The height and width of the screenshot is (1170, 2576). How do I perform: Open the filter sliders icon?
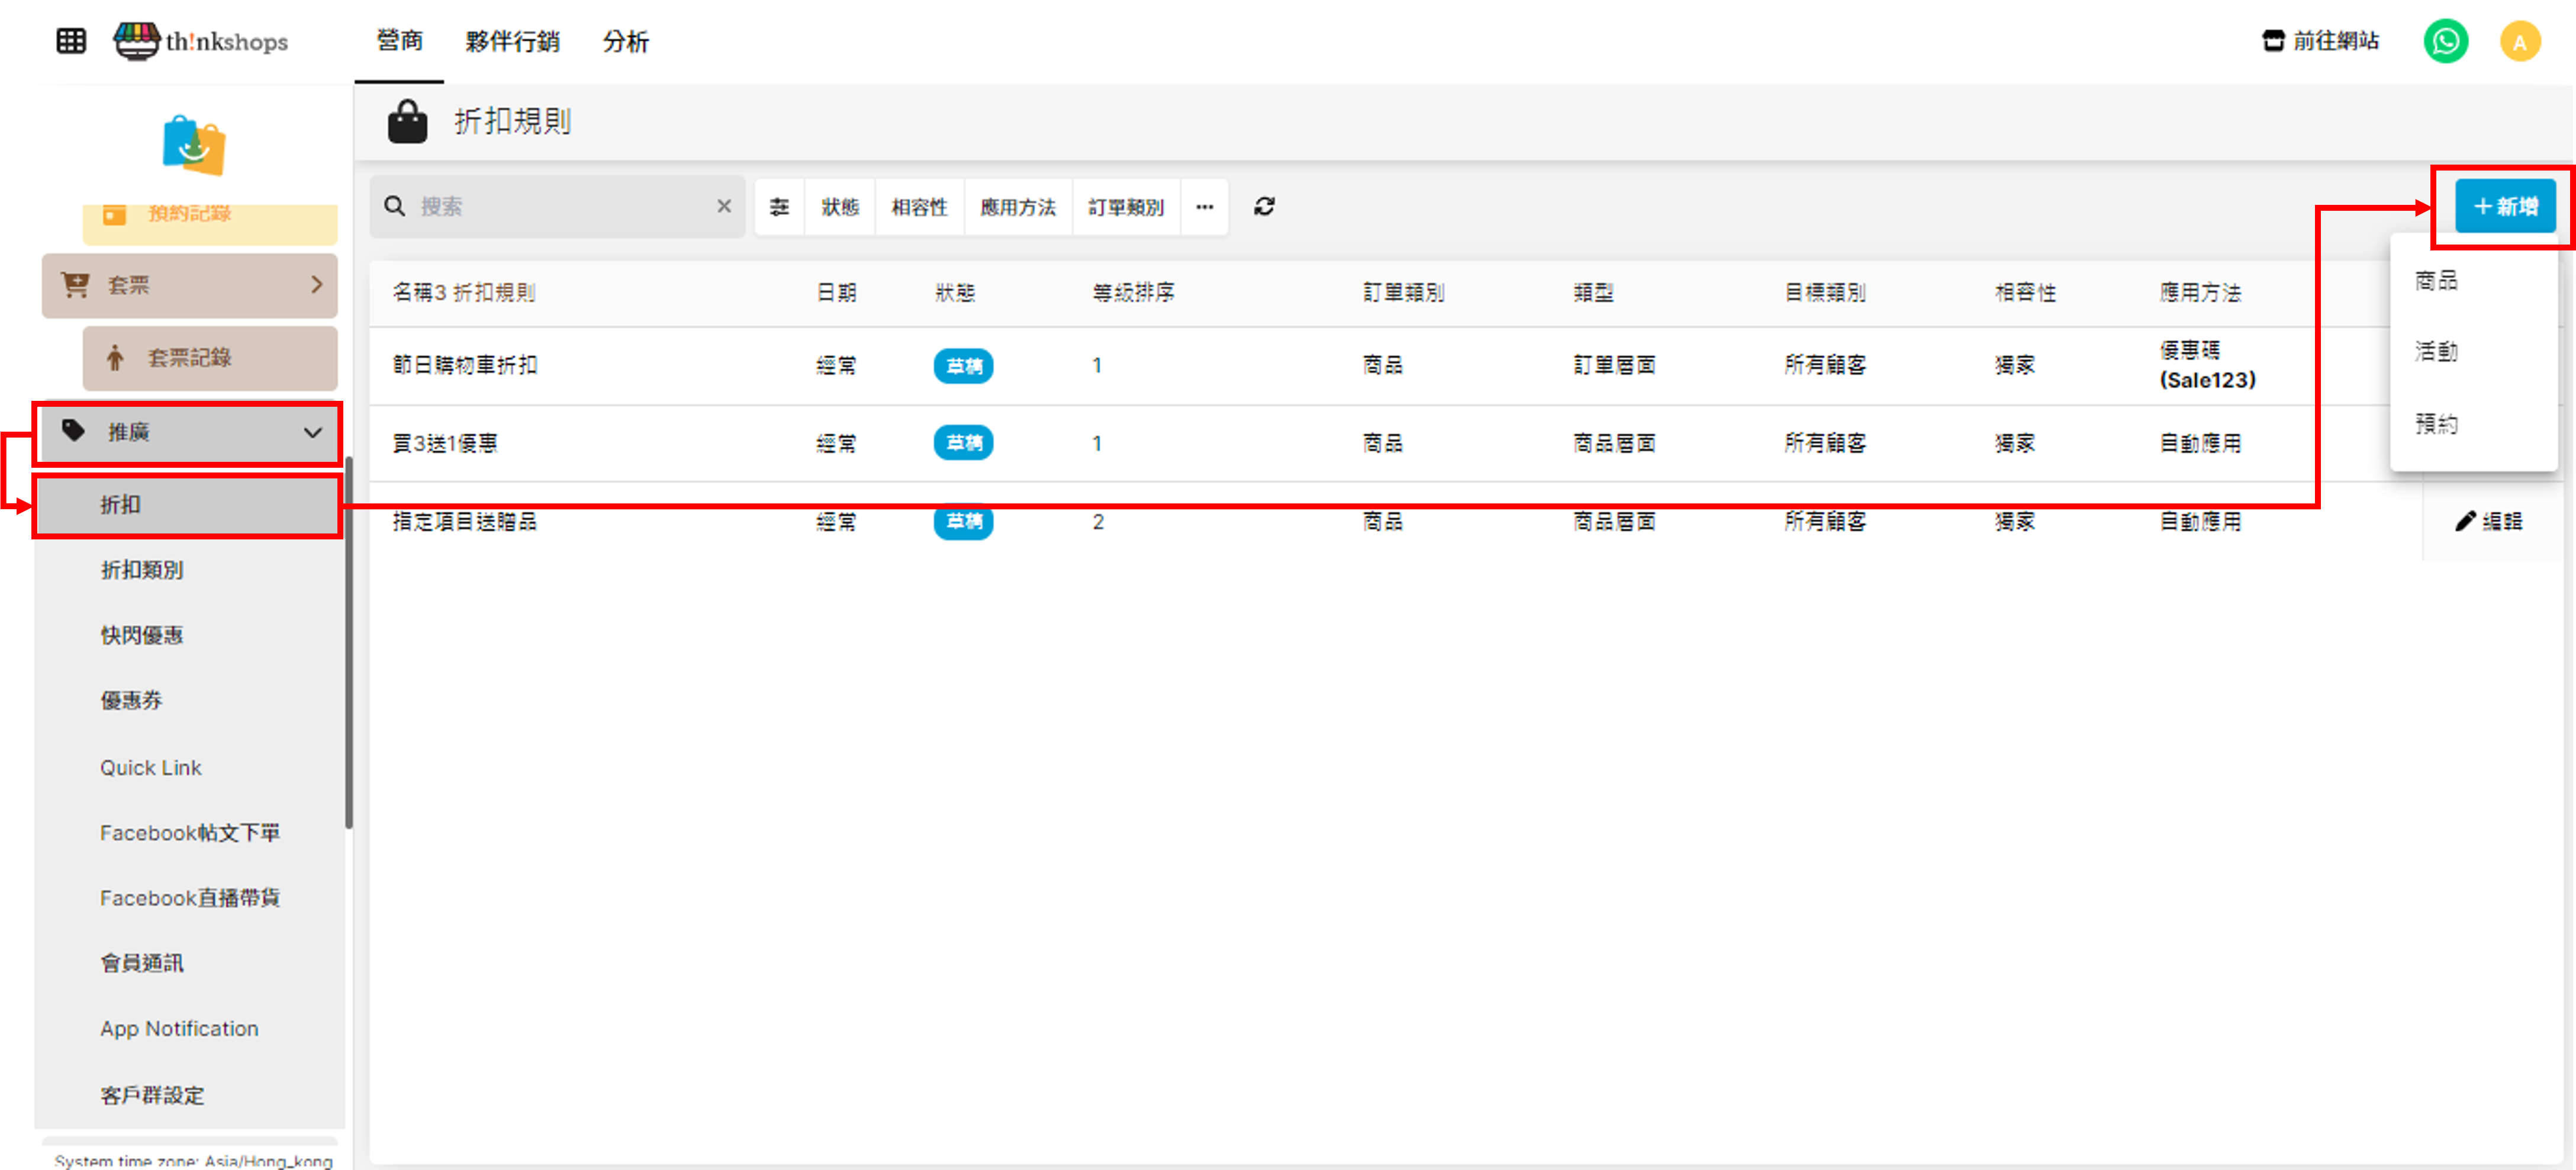[779, 207]
